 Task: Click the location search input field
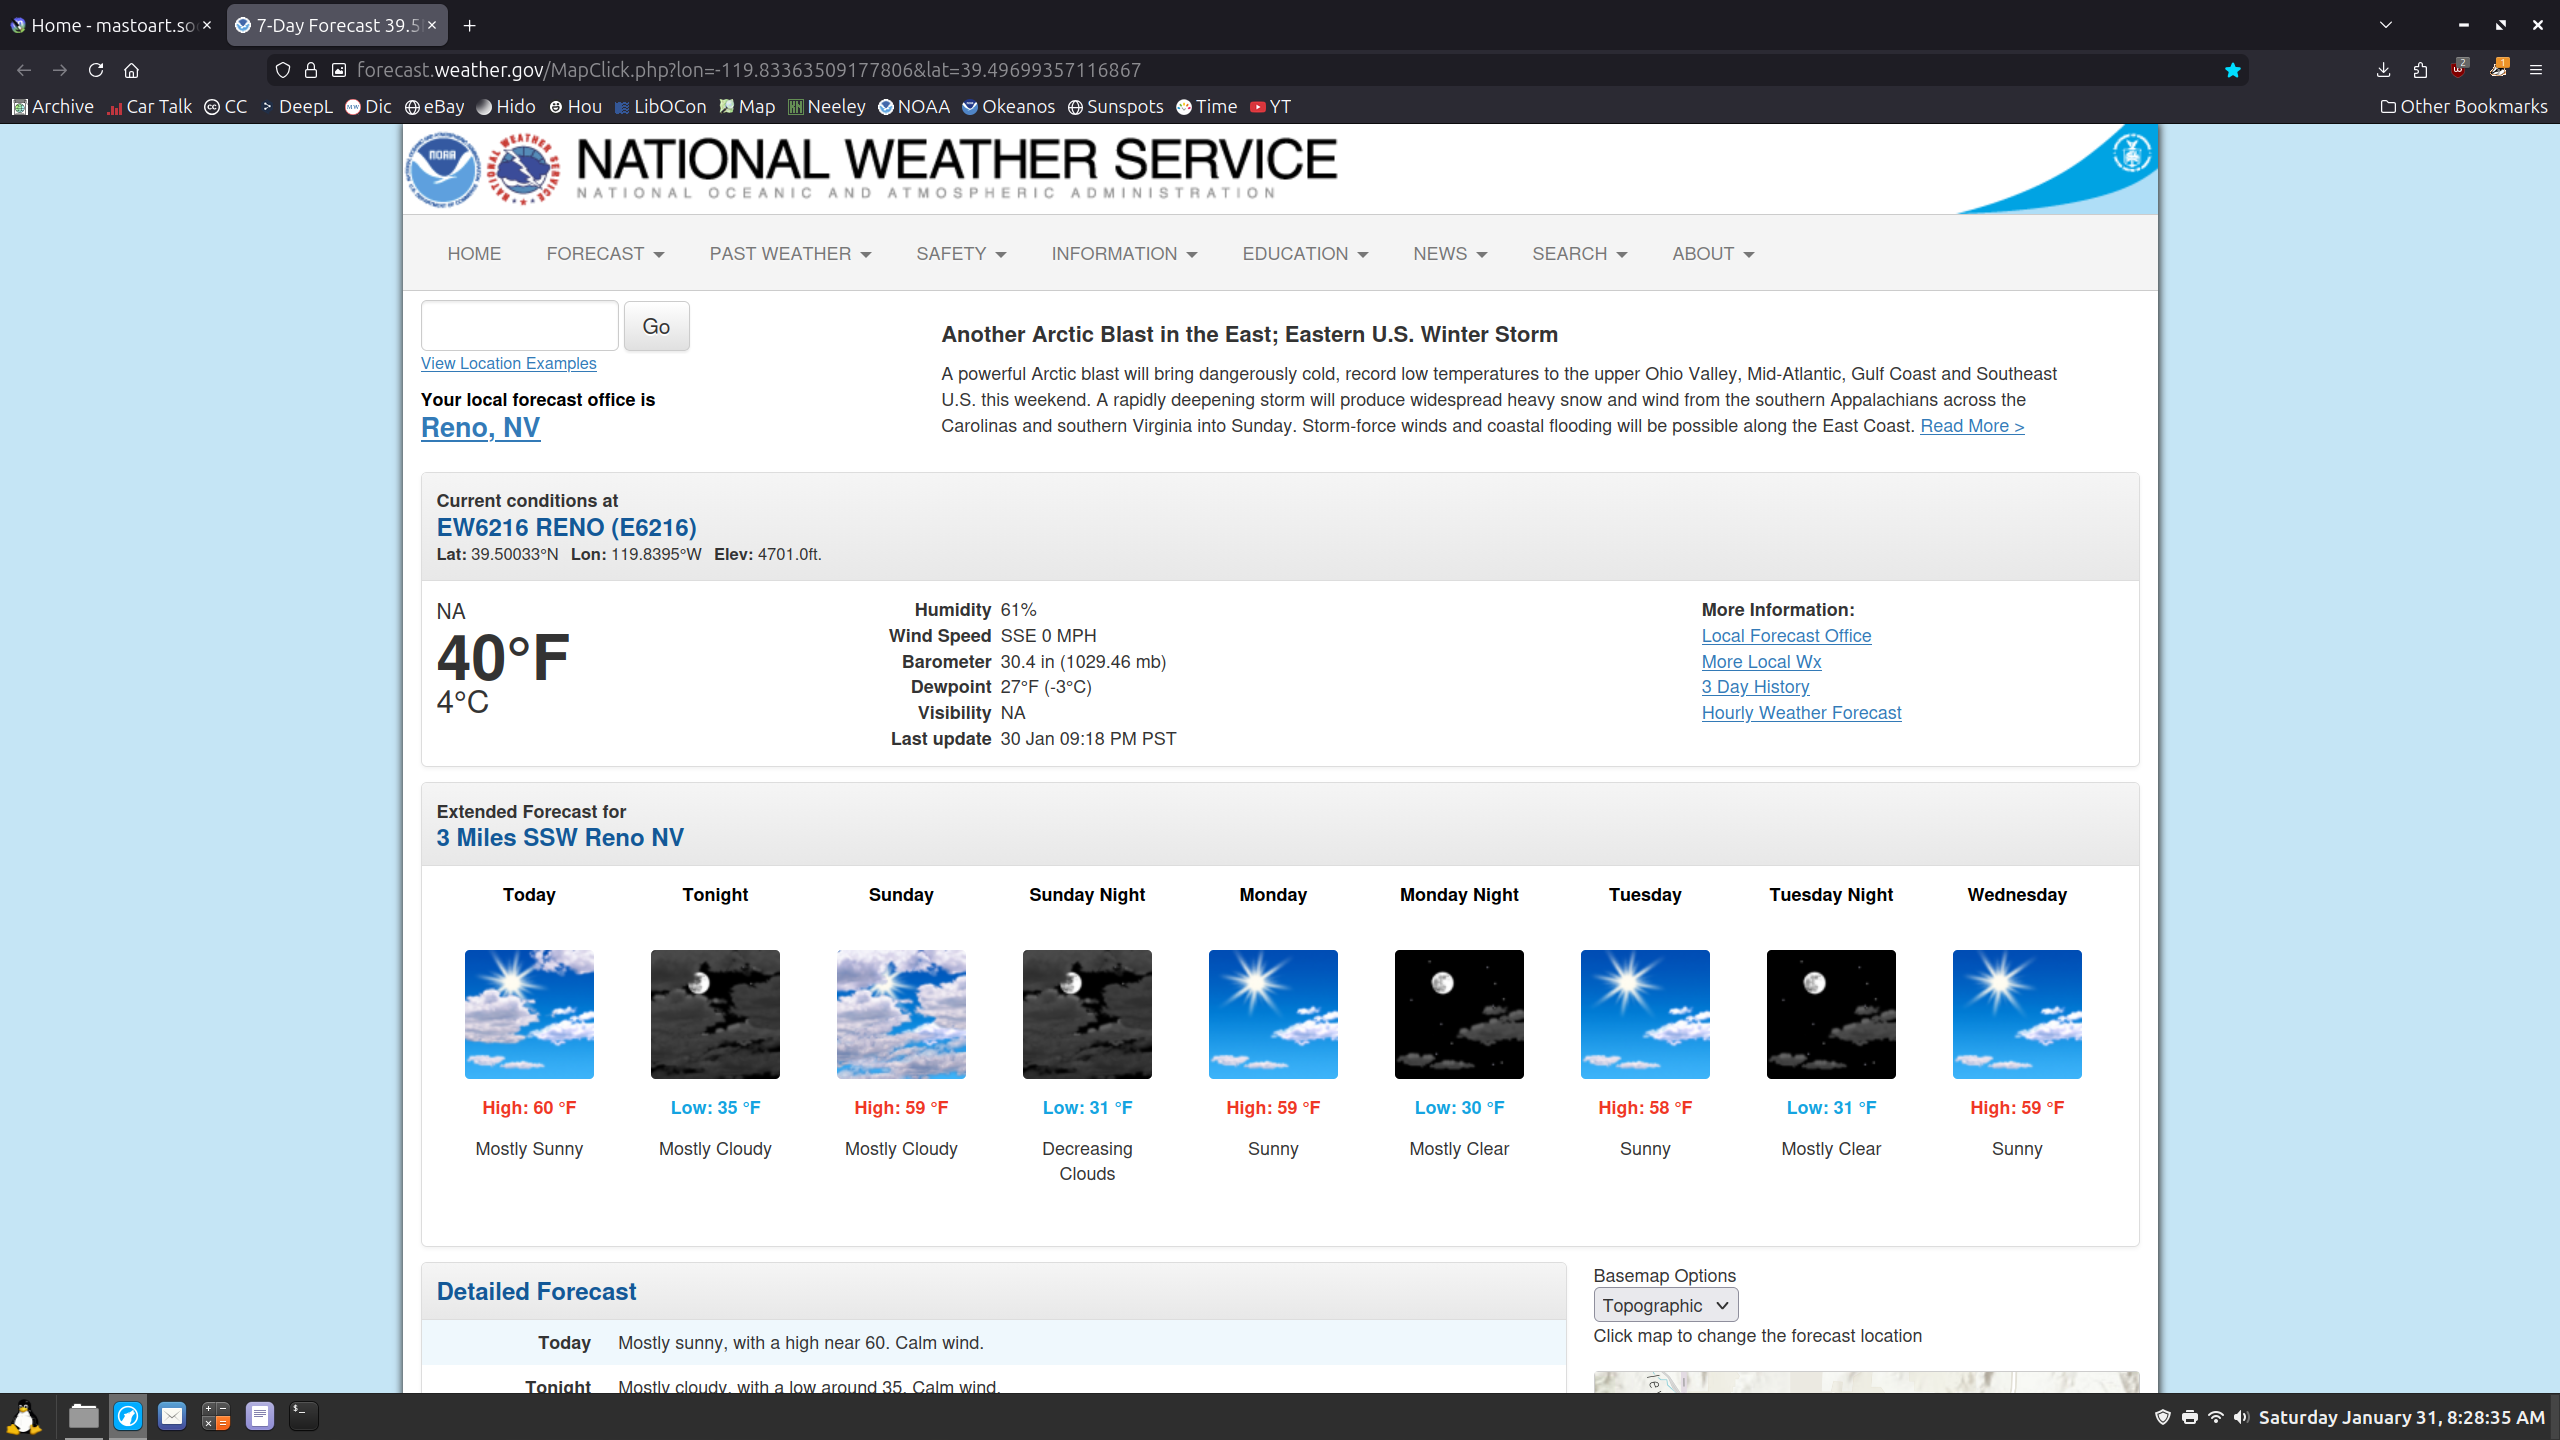519,326
